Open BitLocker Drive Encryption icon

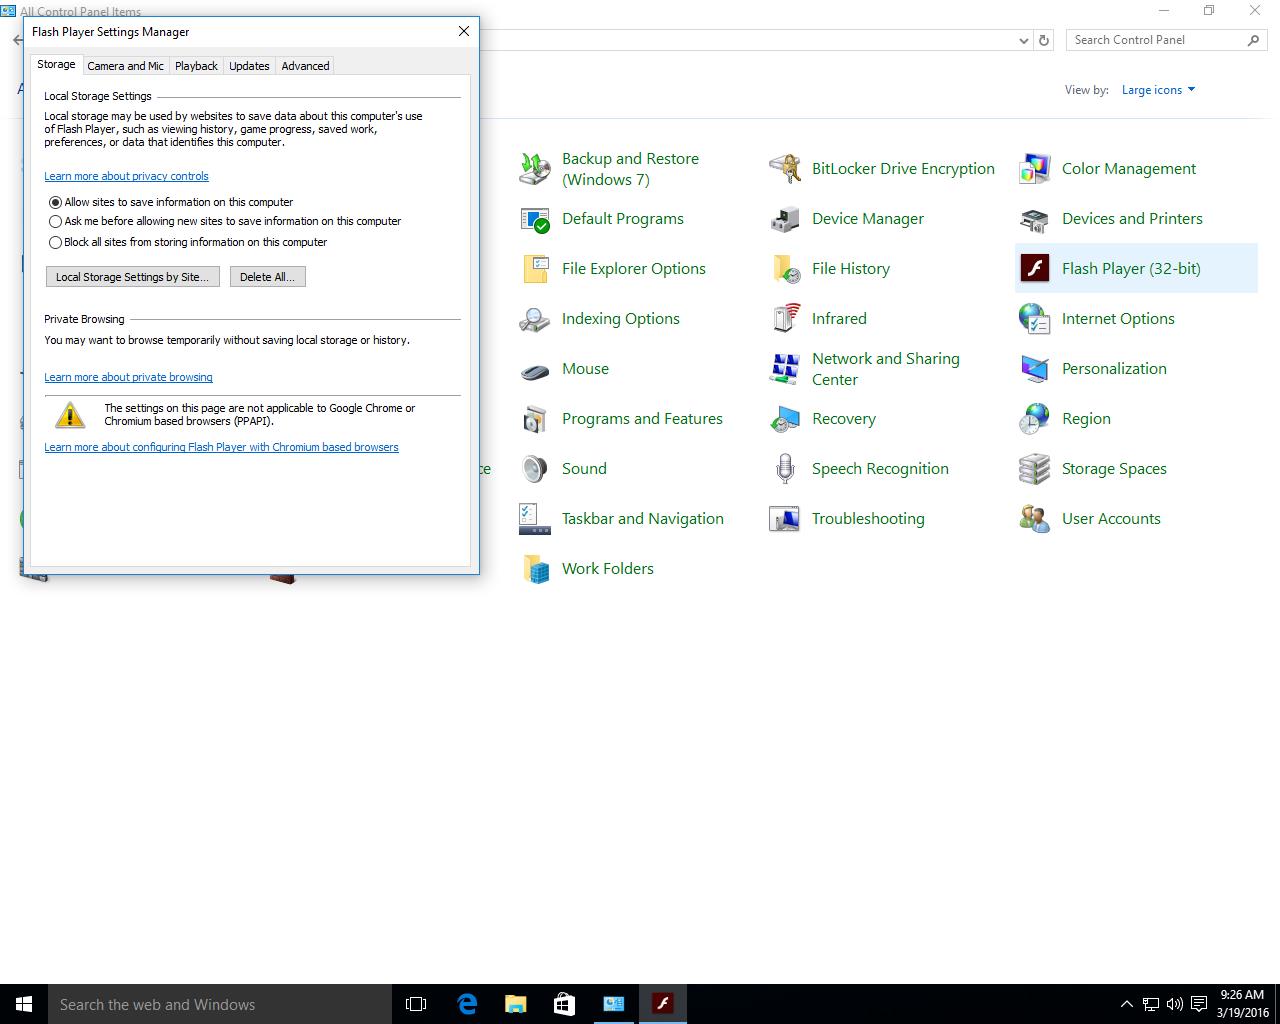pyautogui.click(x=784, y=169)
